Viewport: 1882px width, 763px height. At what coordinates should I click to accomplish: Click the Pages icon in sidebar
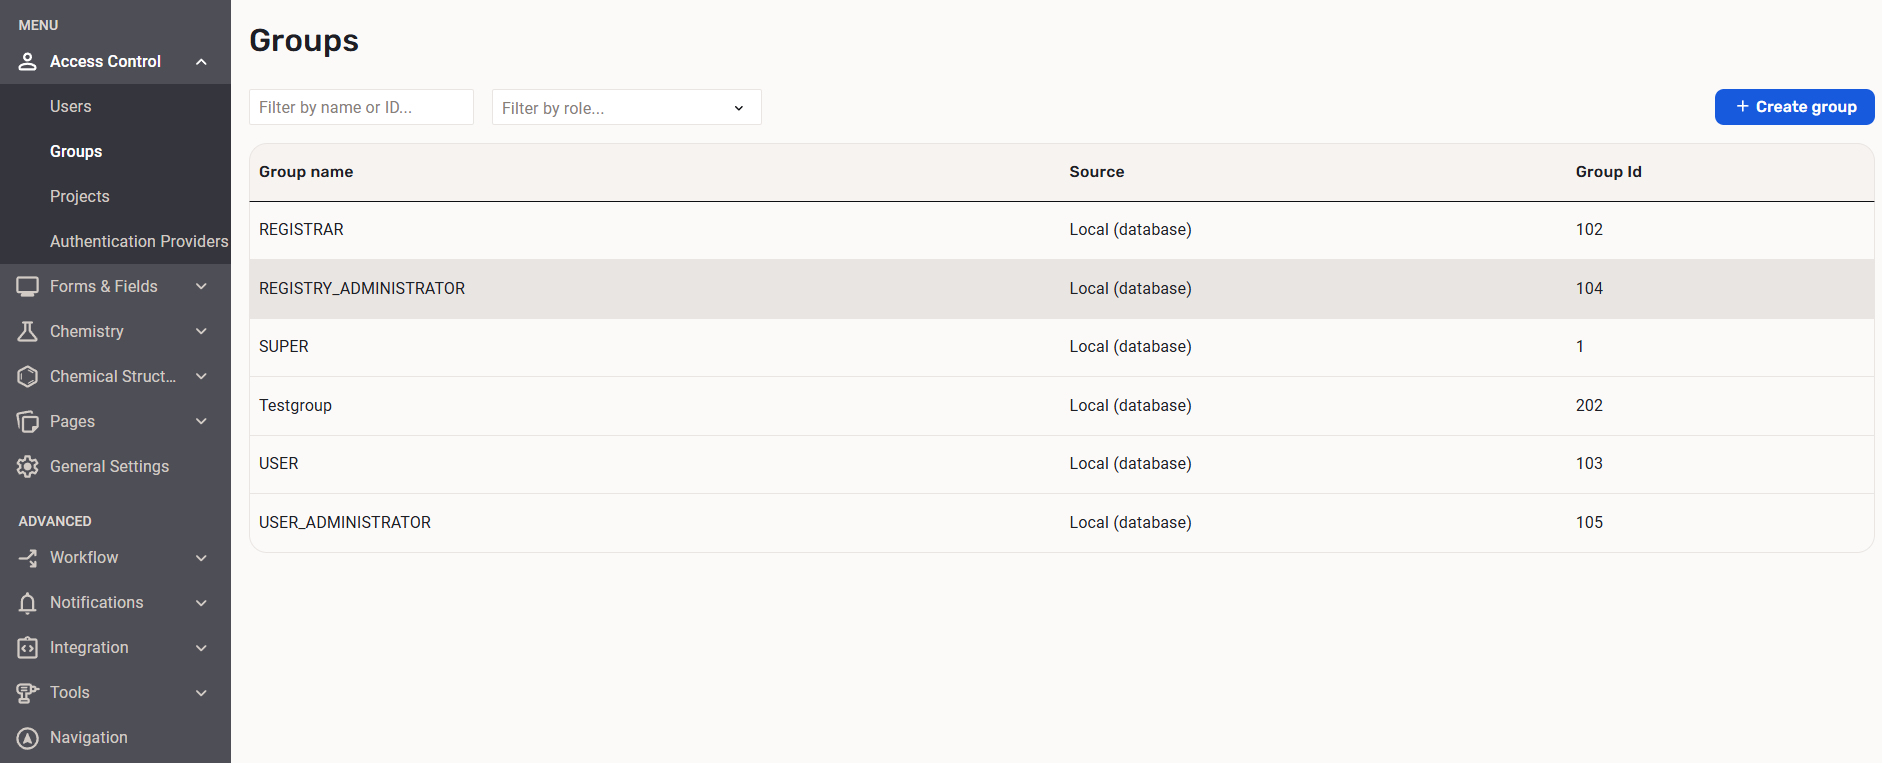click(x=28, y=422)
